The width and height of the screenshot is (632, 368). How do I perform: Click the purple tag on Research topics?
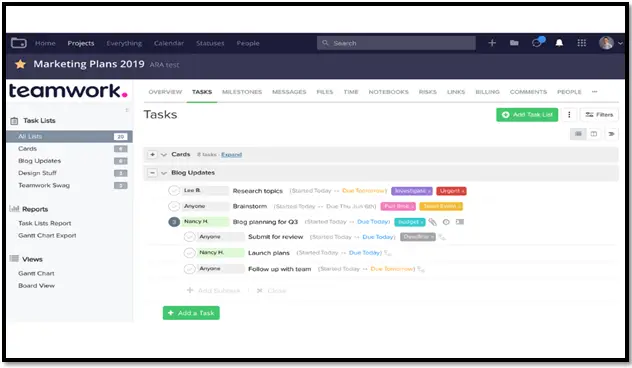[412, 191]
